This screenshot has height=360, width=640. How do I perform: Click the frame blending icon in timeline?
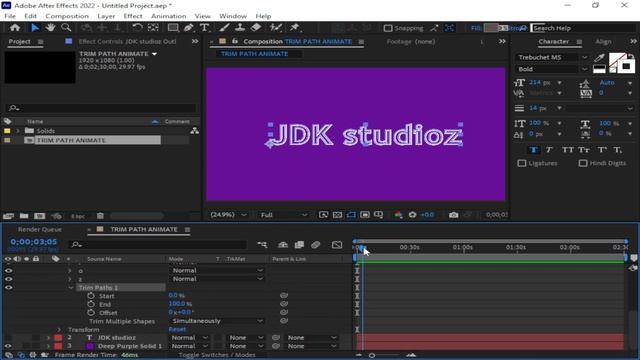pyautogui.click(x=299, y=244)
